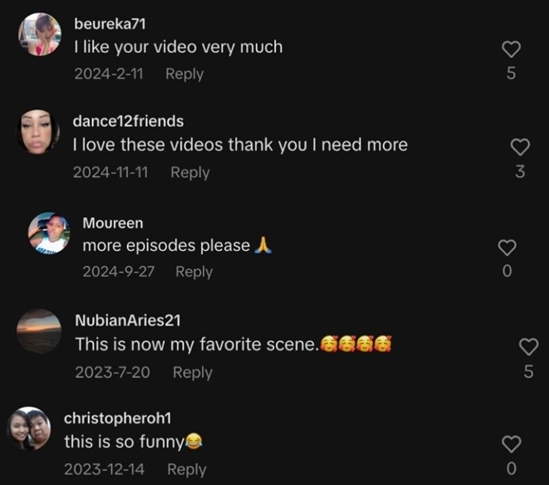
Task: Like beureka71's comment with the heart
Action: pyautogui.click(x=511, y=49)
